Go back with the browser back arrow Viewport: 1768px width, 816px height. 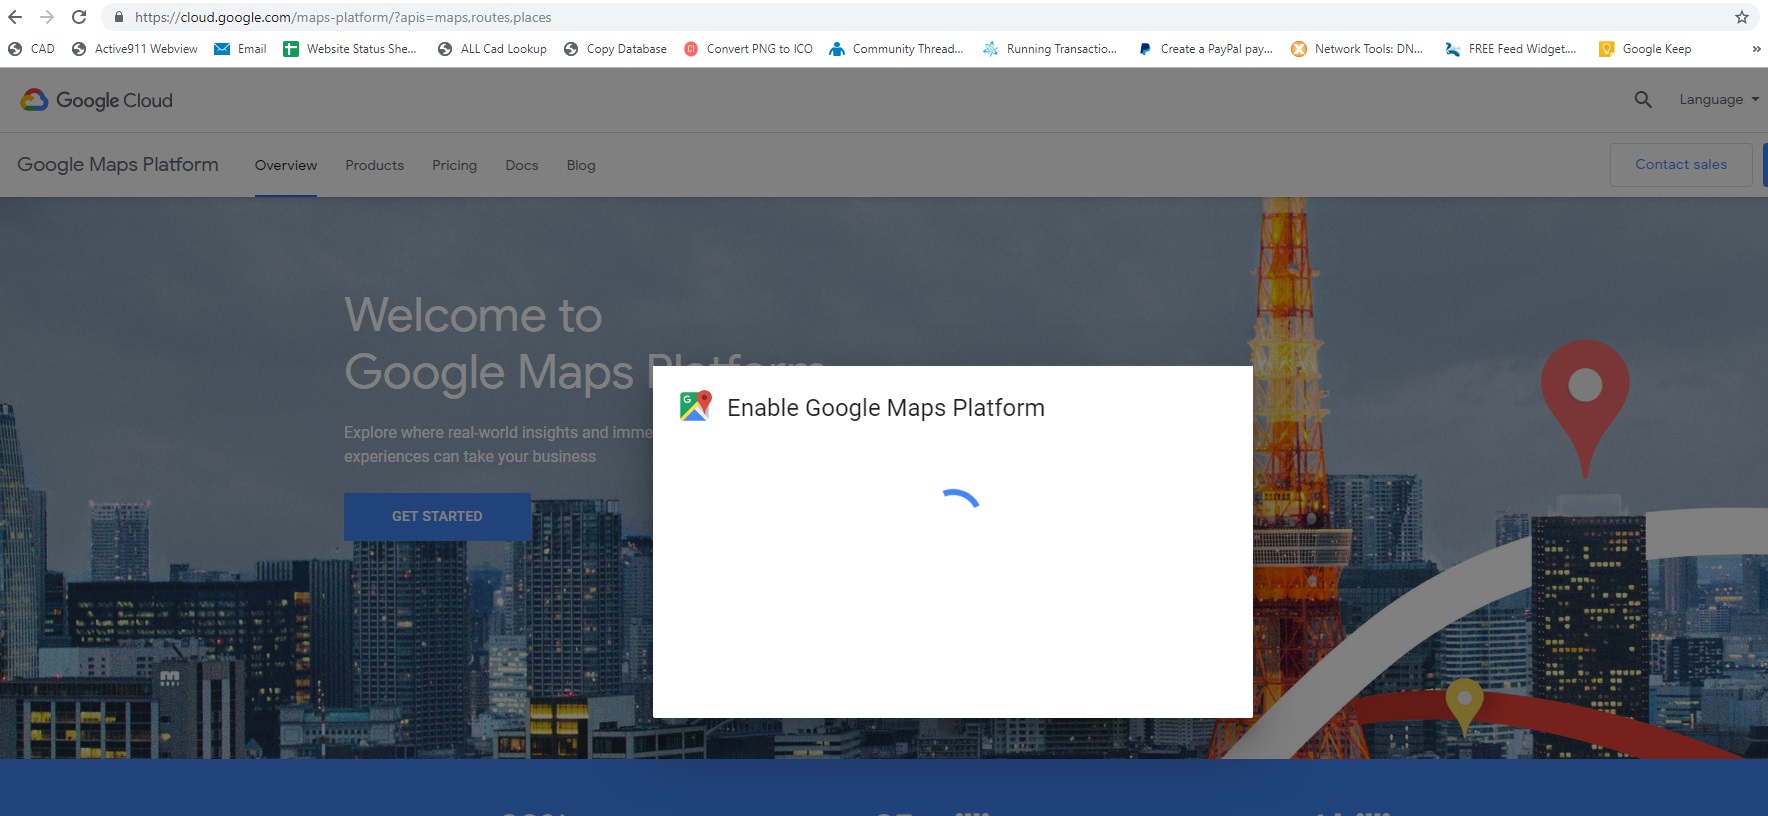pos(15,17)
